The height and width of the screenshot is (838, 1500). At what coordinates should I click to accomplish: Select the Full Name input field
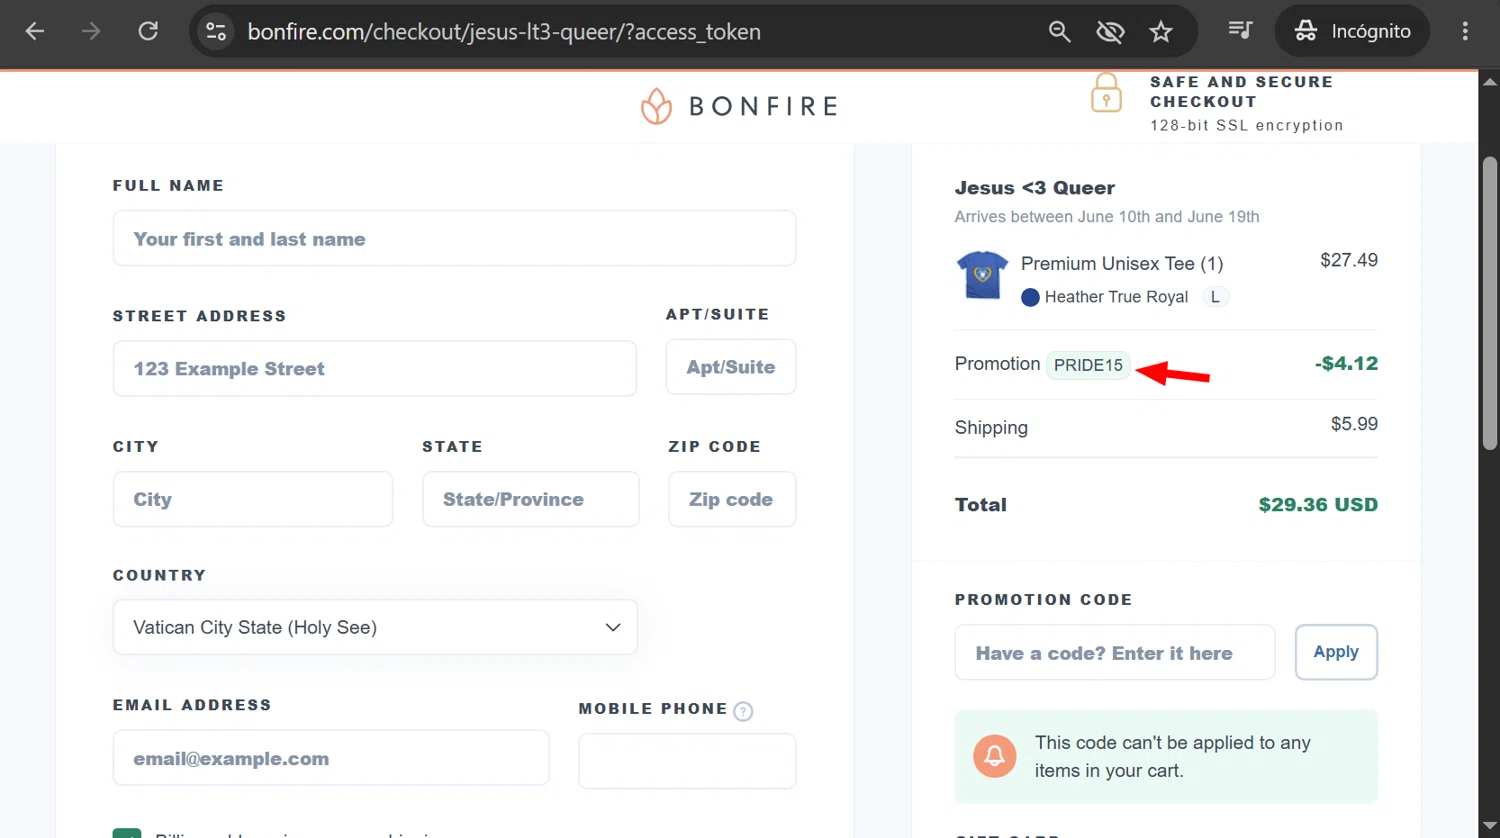click(454, 238)
